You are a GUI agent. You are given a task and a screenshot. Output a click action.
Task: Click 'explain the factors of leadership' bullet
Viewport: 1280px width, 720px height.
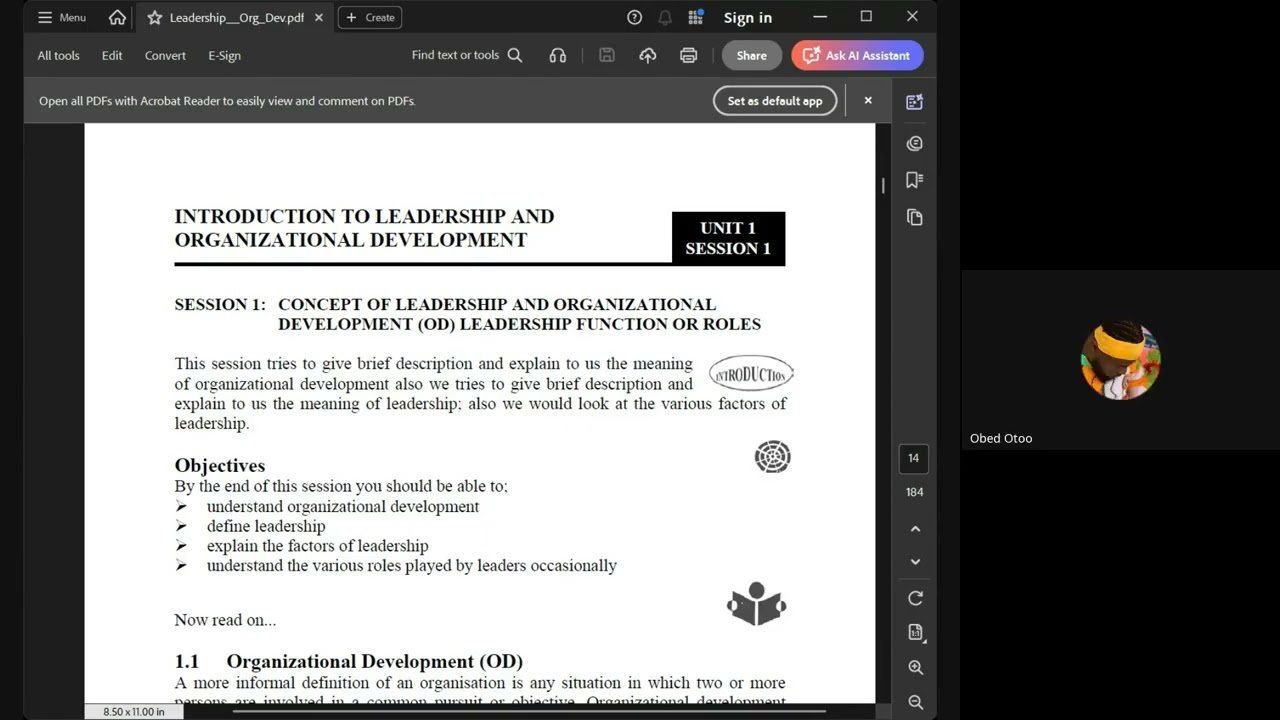pos(317,546)
